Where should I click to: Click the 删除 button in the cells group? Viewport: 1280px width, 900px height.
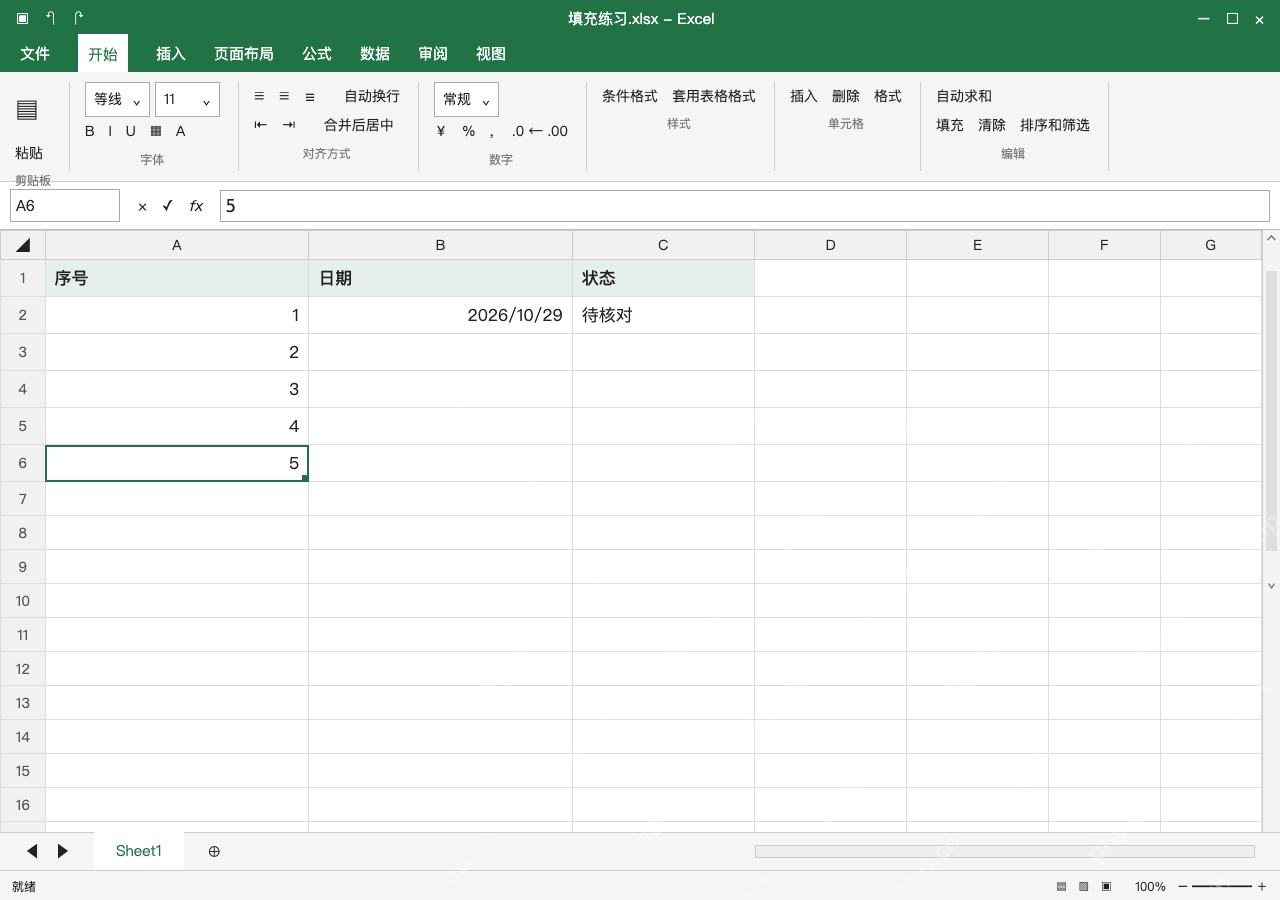[846, 96]
